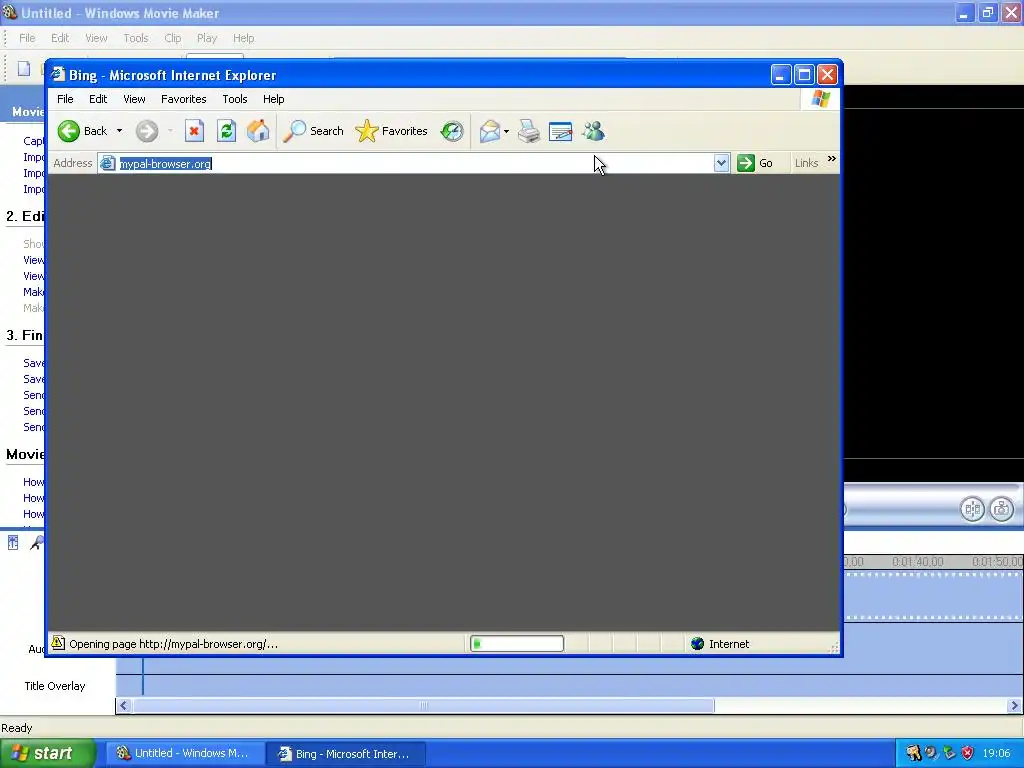Open Messenger with the people icon
This screenshot has height=768, width=1024.
coord(594,131)
